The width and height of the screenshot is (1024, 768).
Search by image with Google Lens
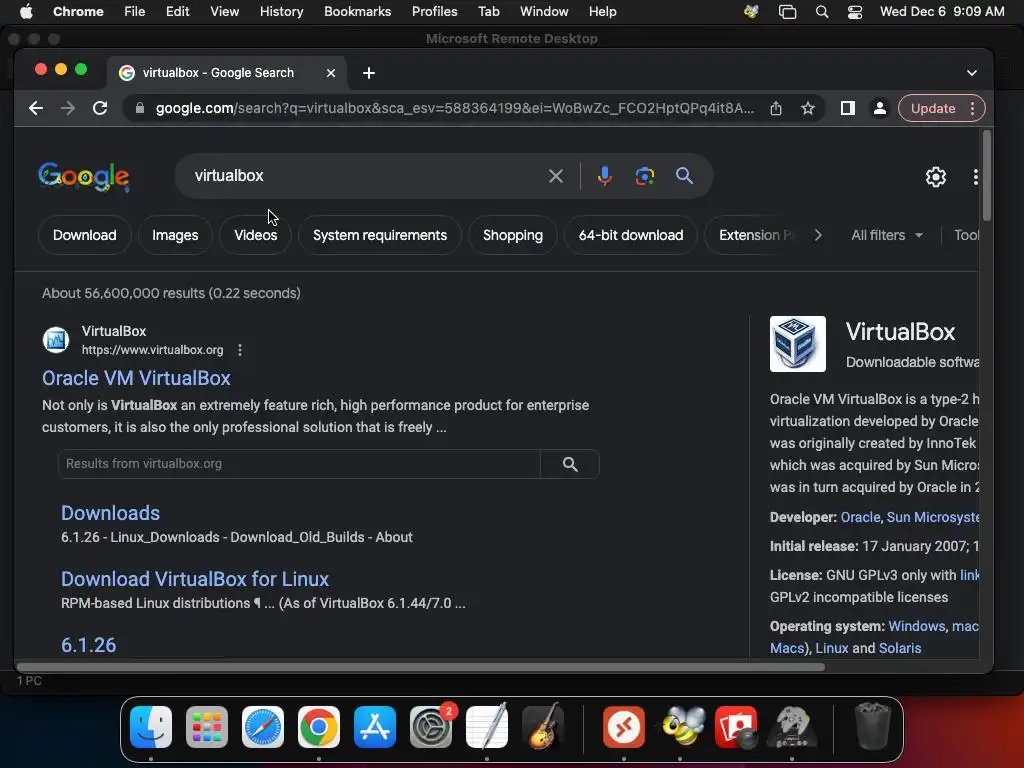click(645, 176)
